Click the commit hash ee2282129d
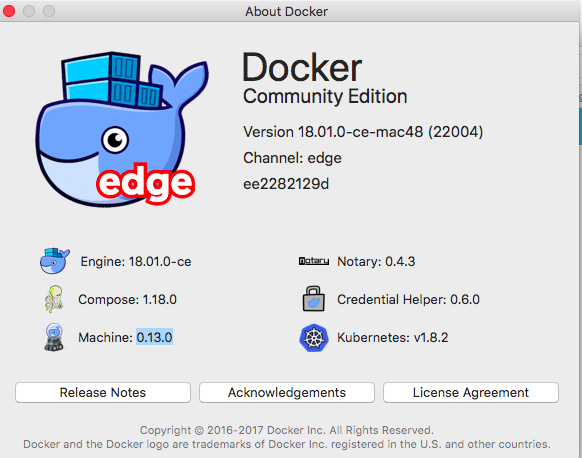The height and width of the screenshot is (458, 582). point(286,184)
